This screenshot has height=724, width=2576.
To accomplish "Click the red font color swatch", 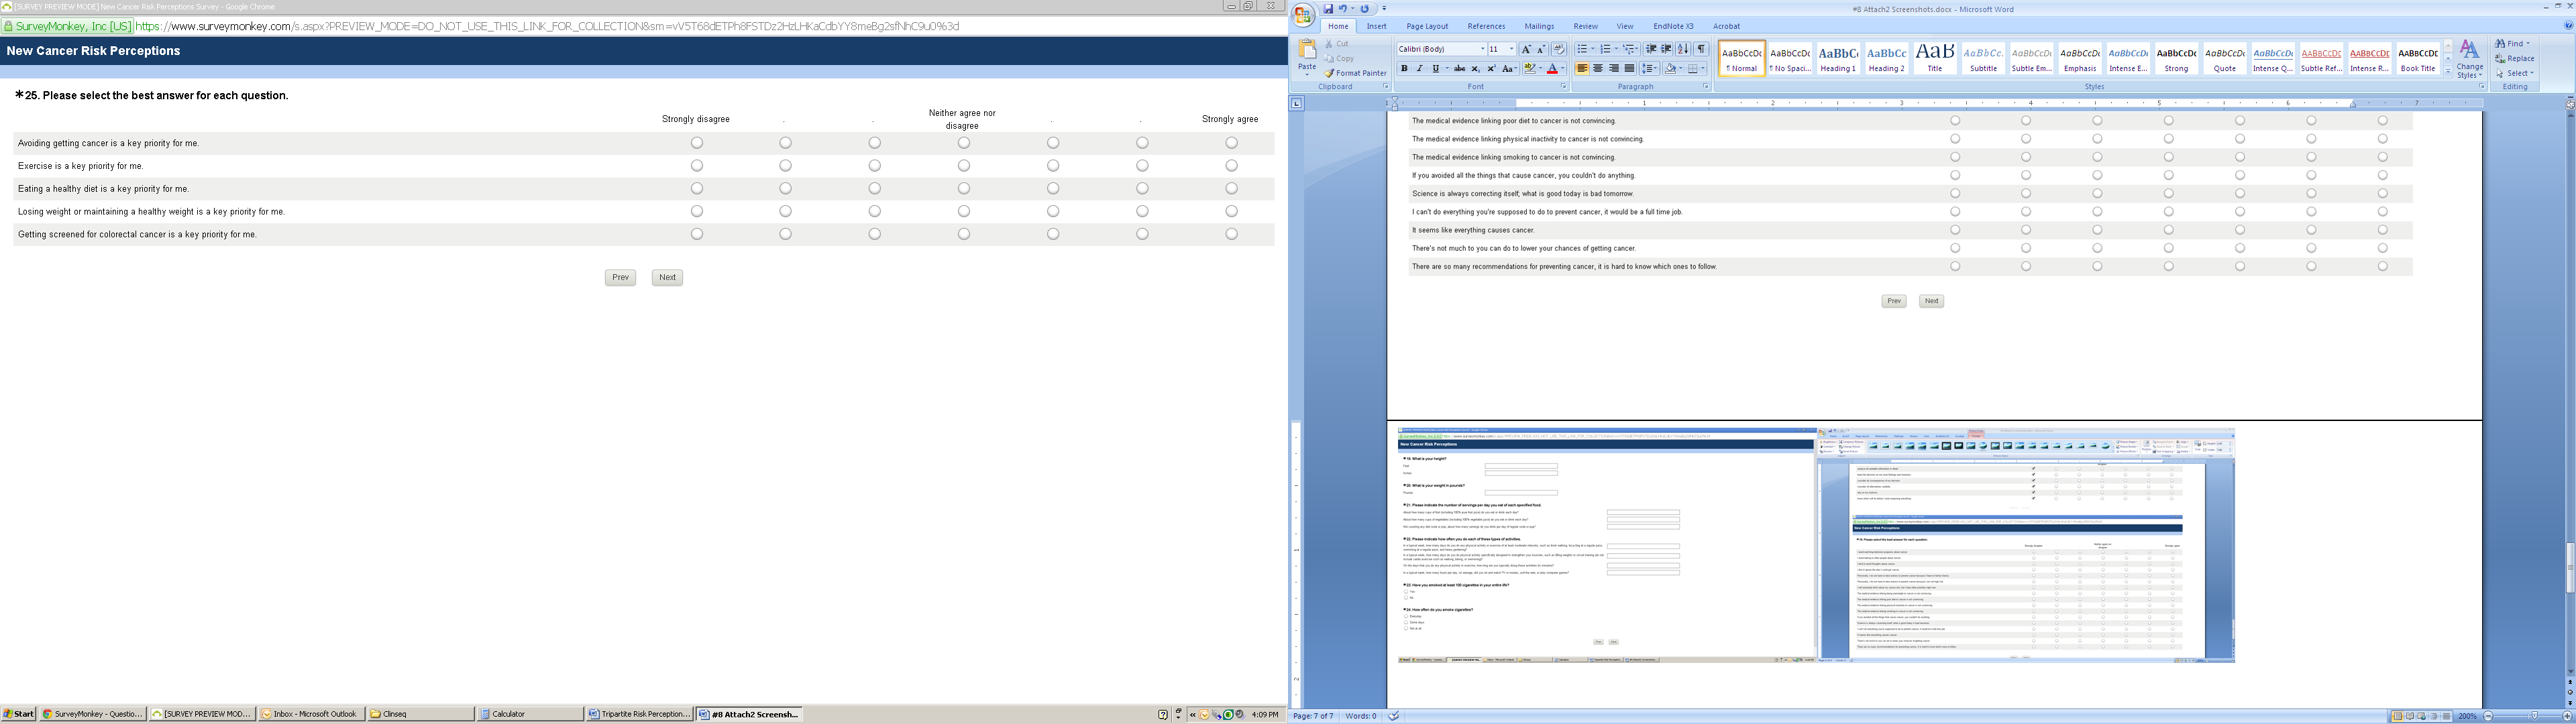I will (1552, 69).
